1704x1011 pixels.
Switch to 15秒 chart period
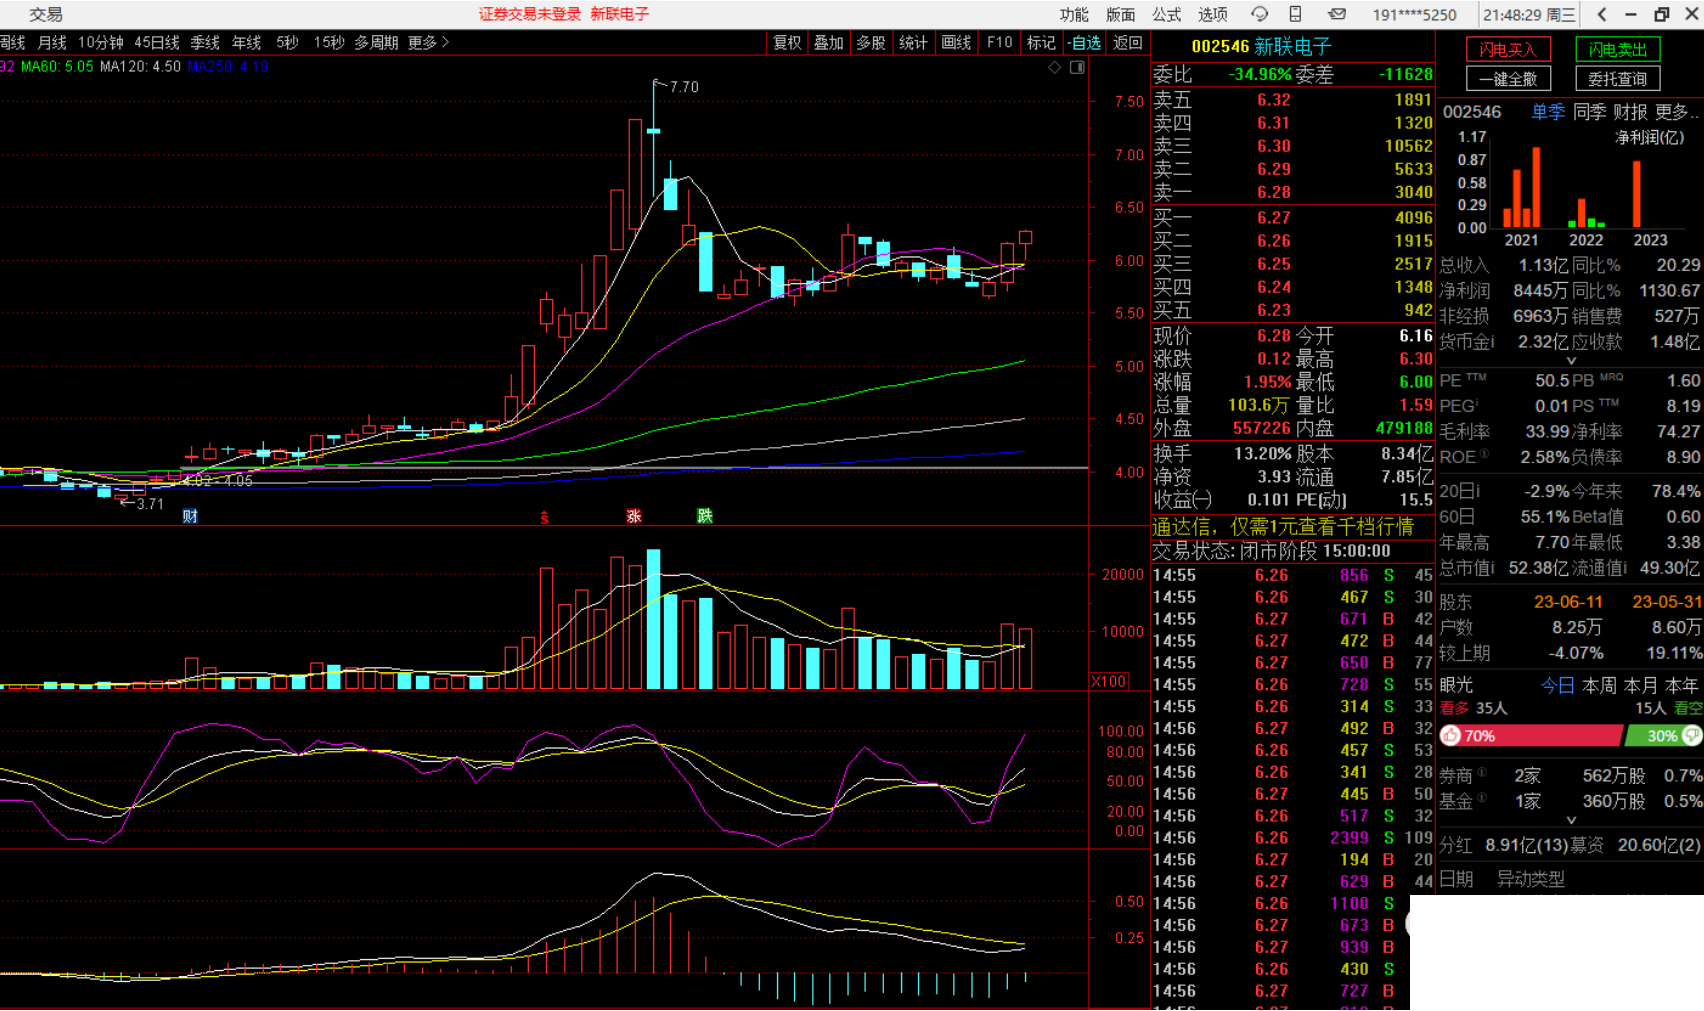[329, 43]
